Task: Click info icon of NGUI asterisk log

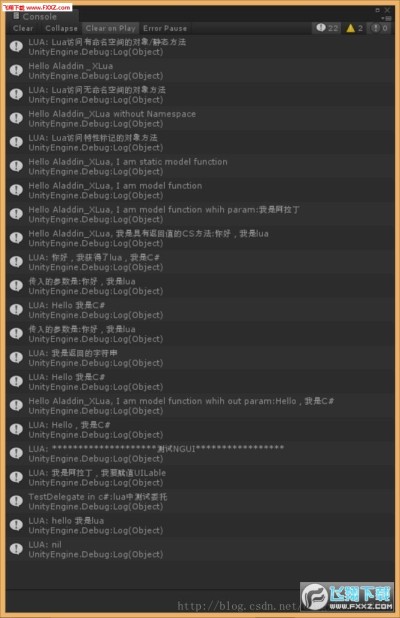Action: pyautogui.click(x=16, y=453)
